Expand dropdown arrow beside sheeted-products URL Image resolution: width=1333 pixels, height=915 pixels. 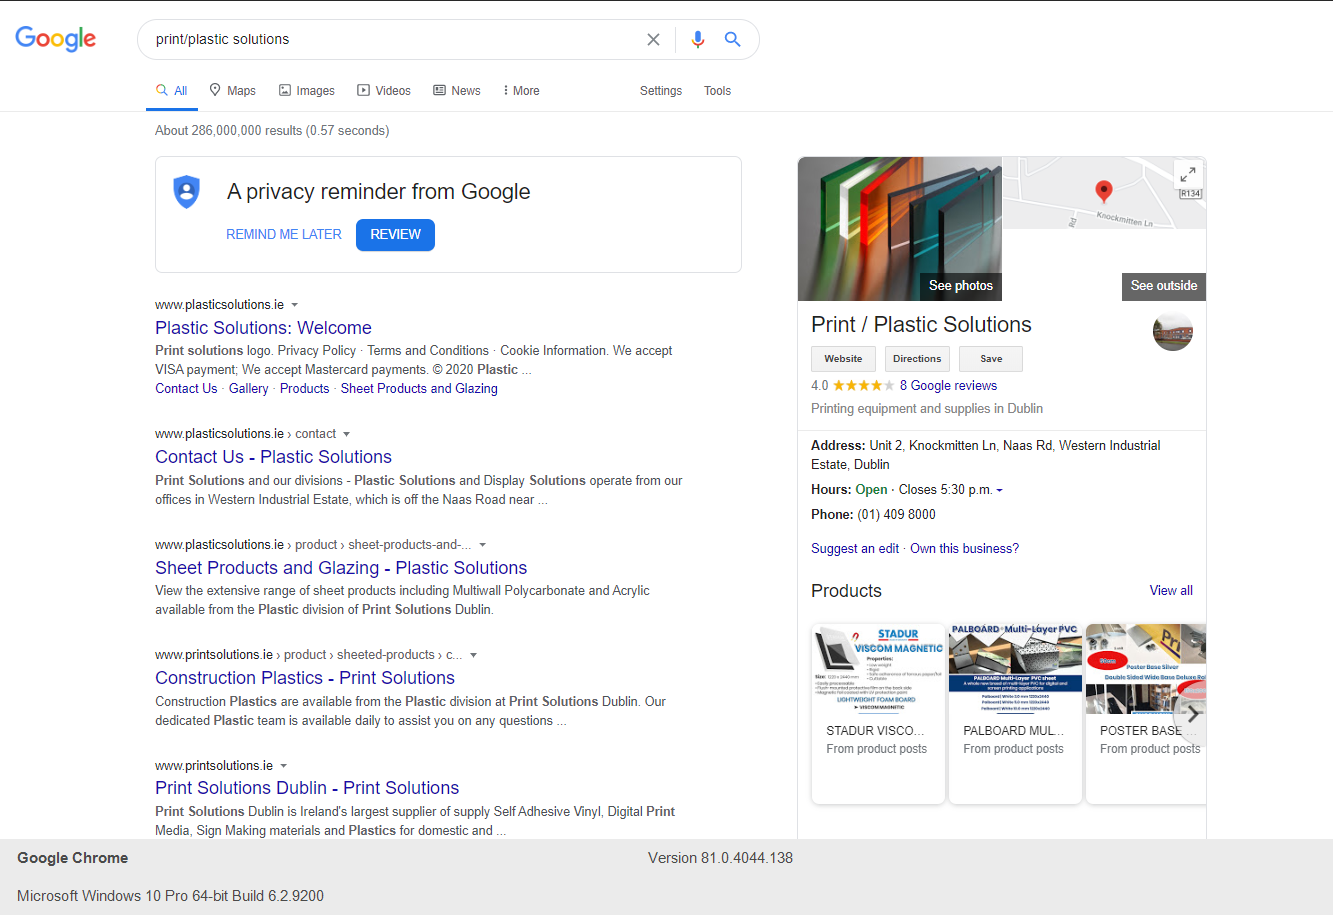click(474, 655)
